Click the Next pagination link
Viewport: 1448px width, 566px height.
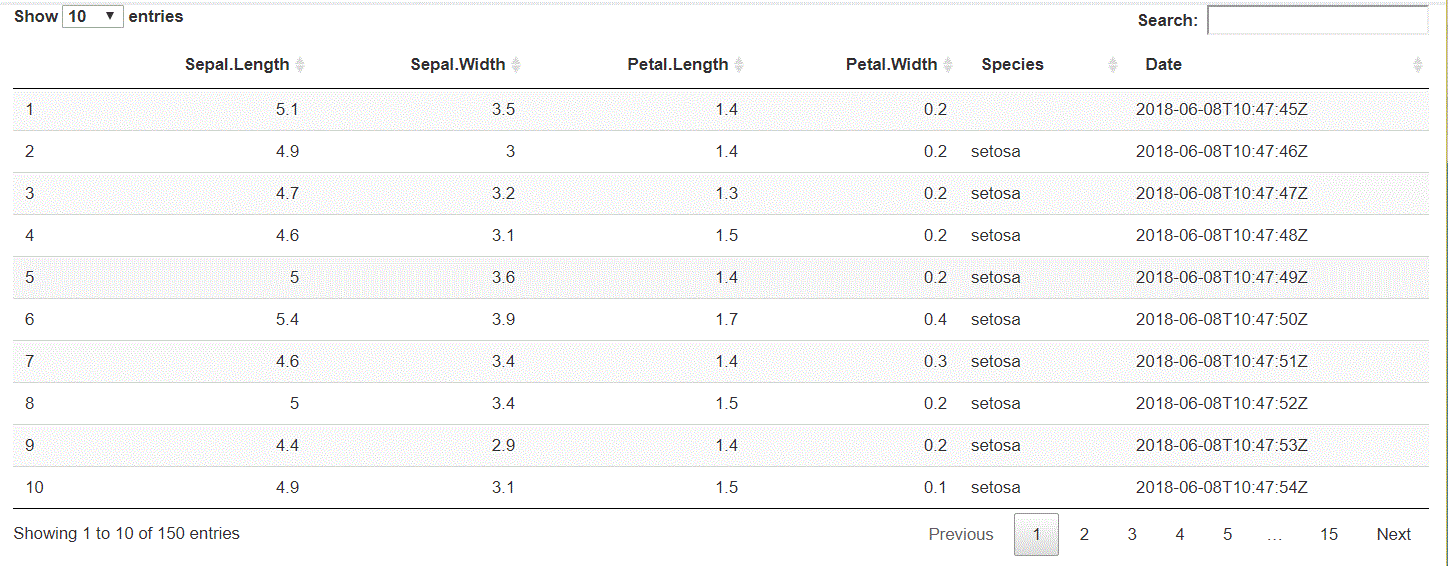tap(1393, 535)
